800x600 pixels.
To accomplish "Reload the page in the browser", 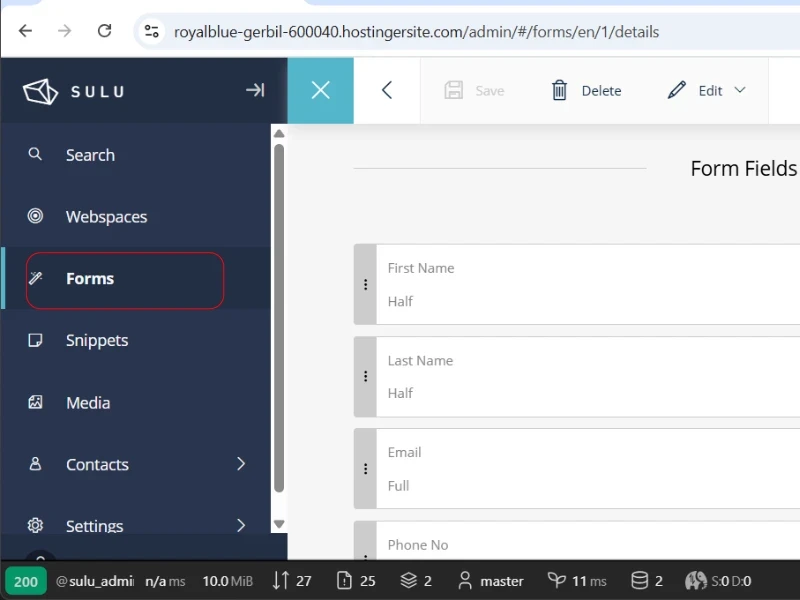I will click(104, 31).
